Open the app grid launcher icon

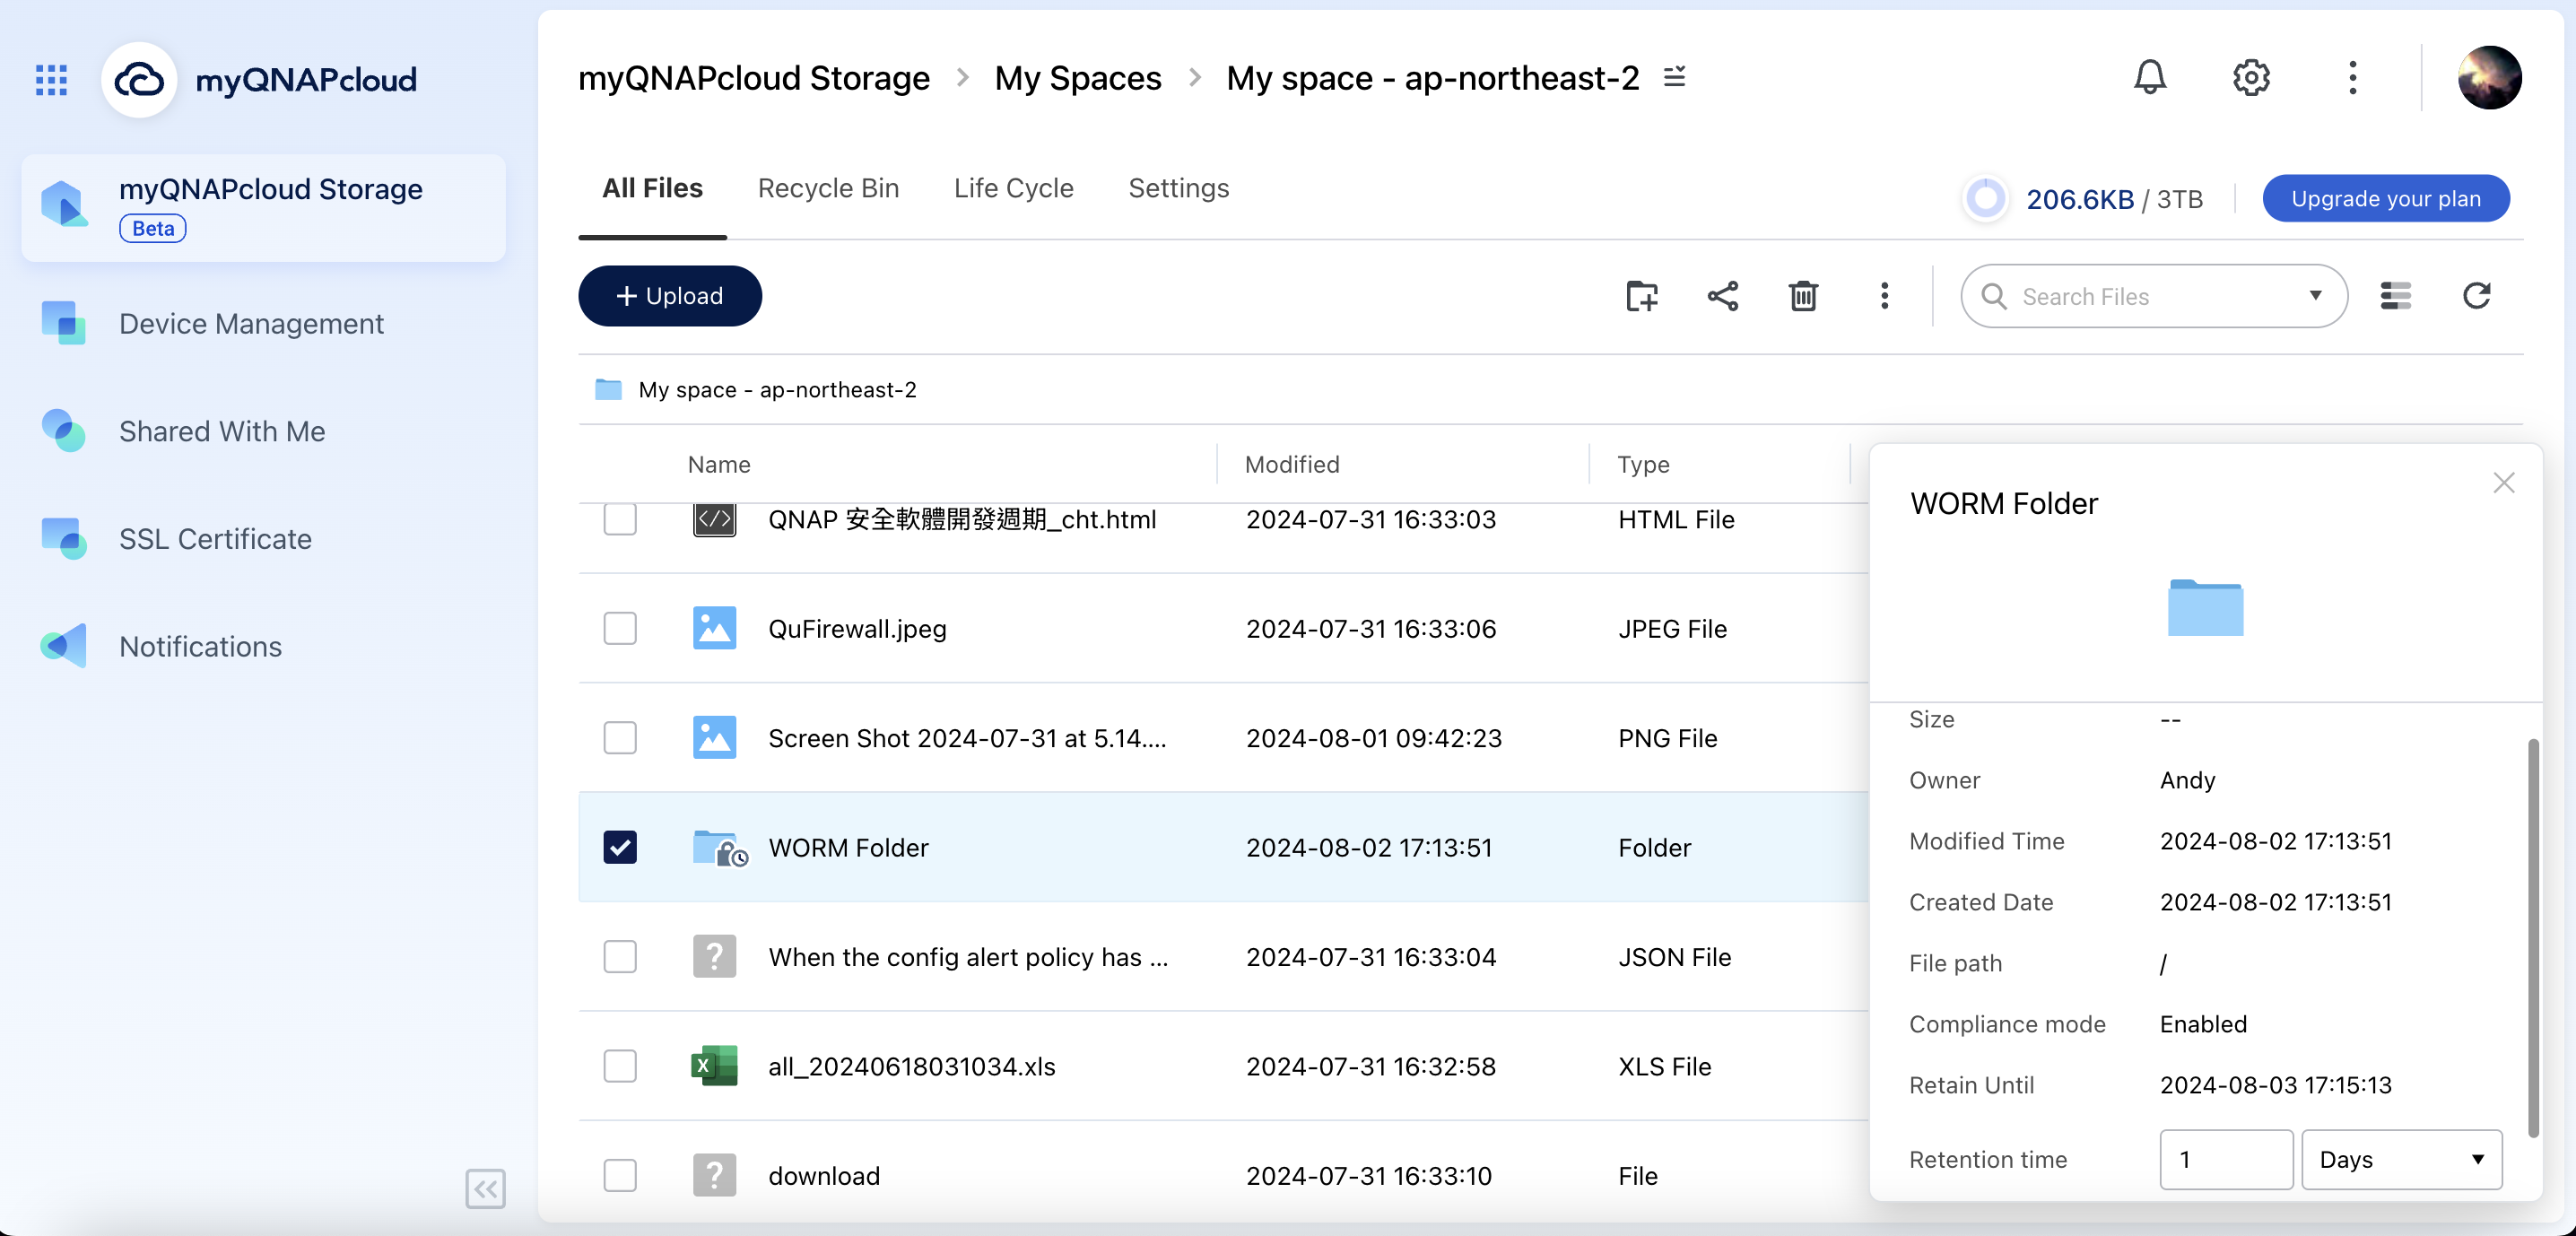pyautogui.click(x=51, y=80)
